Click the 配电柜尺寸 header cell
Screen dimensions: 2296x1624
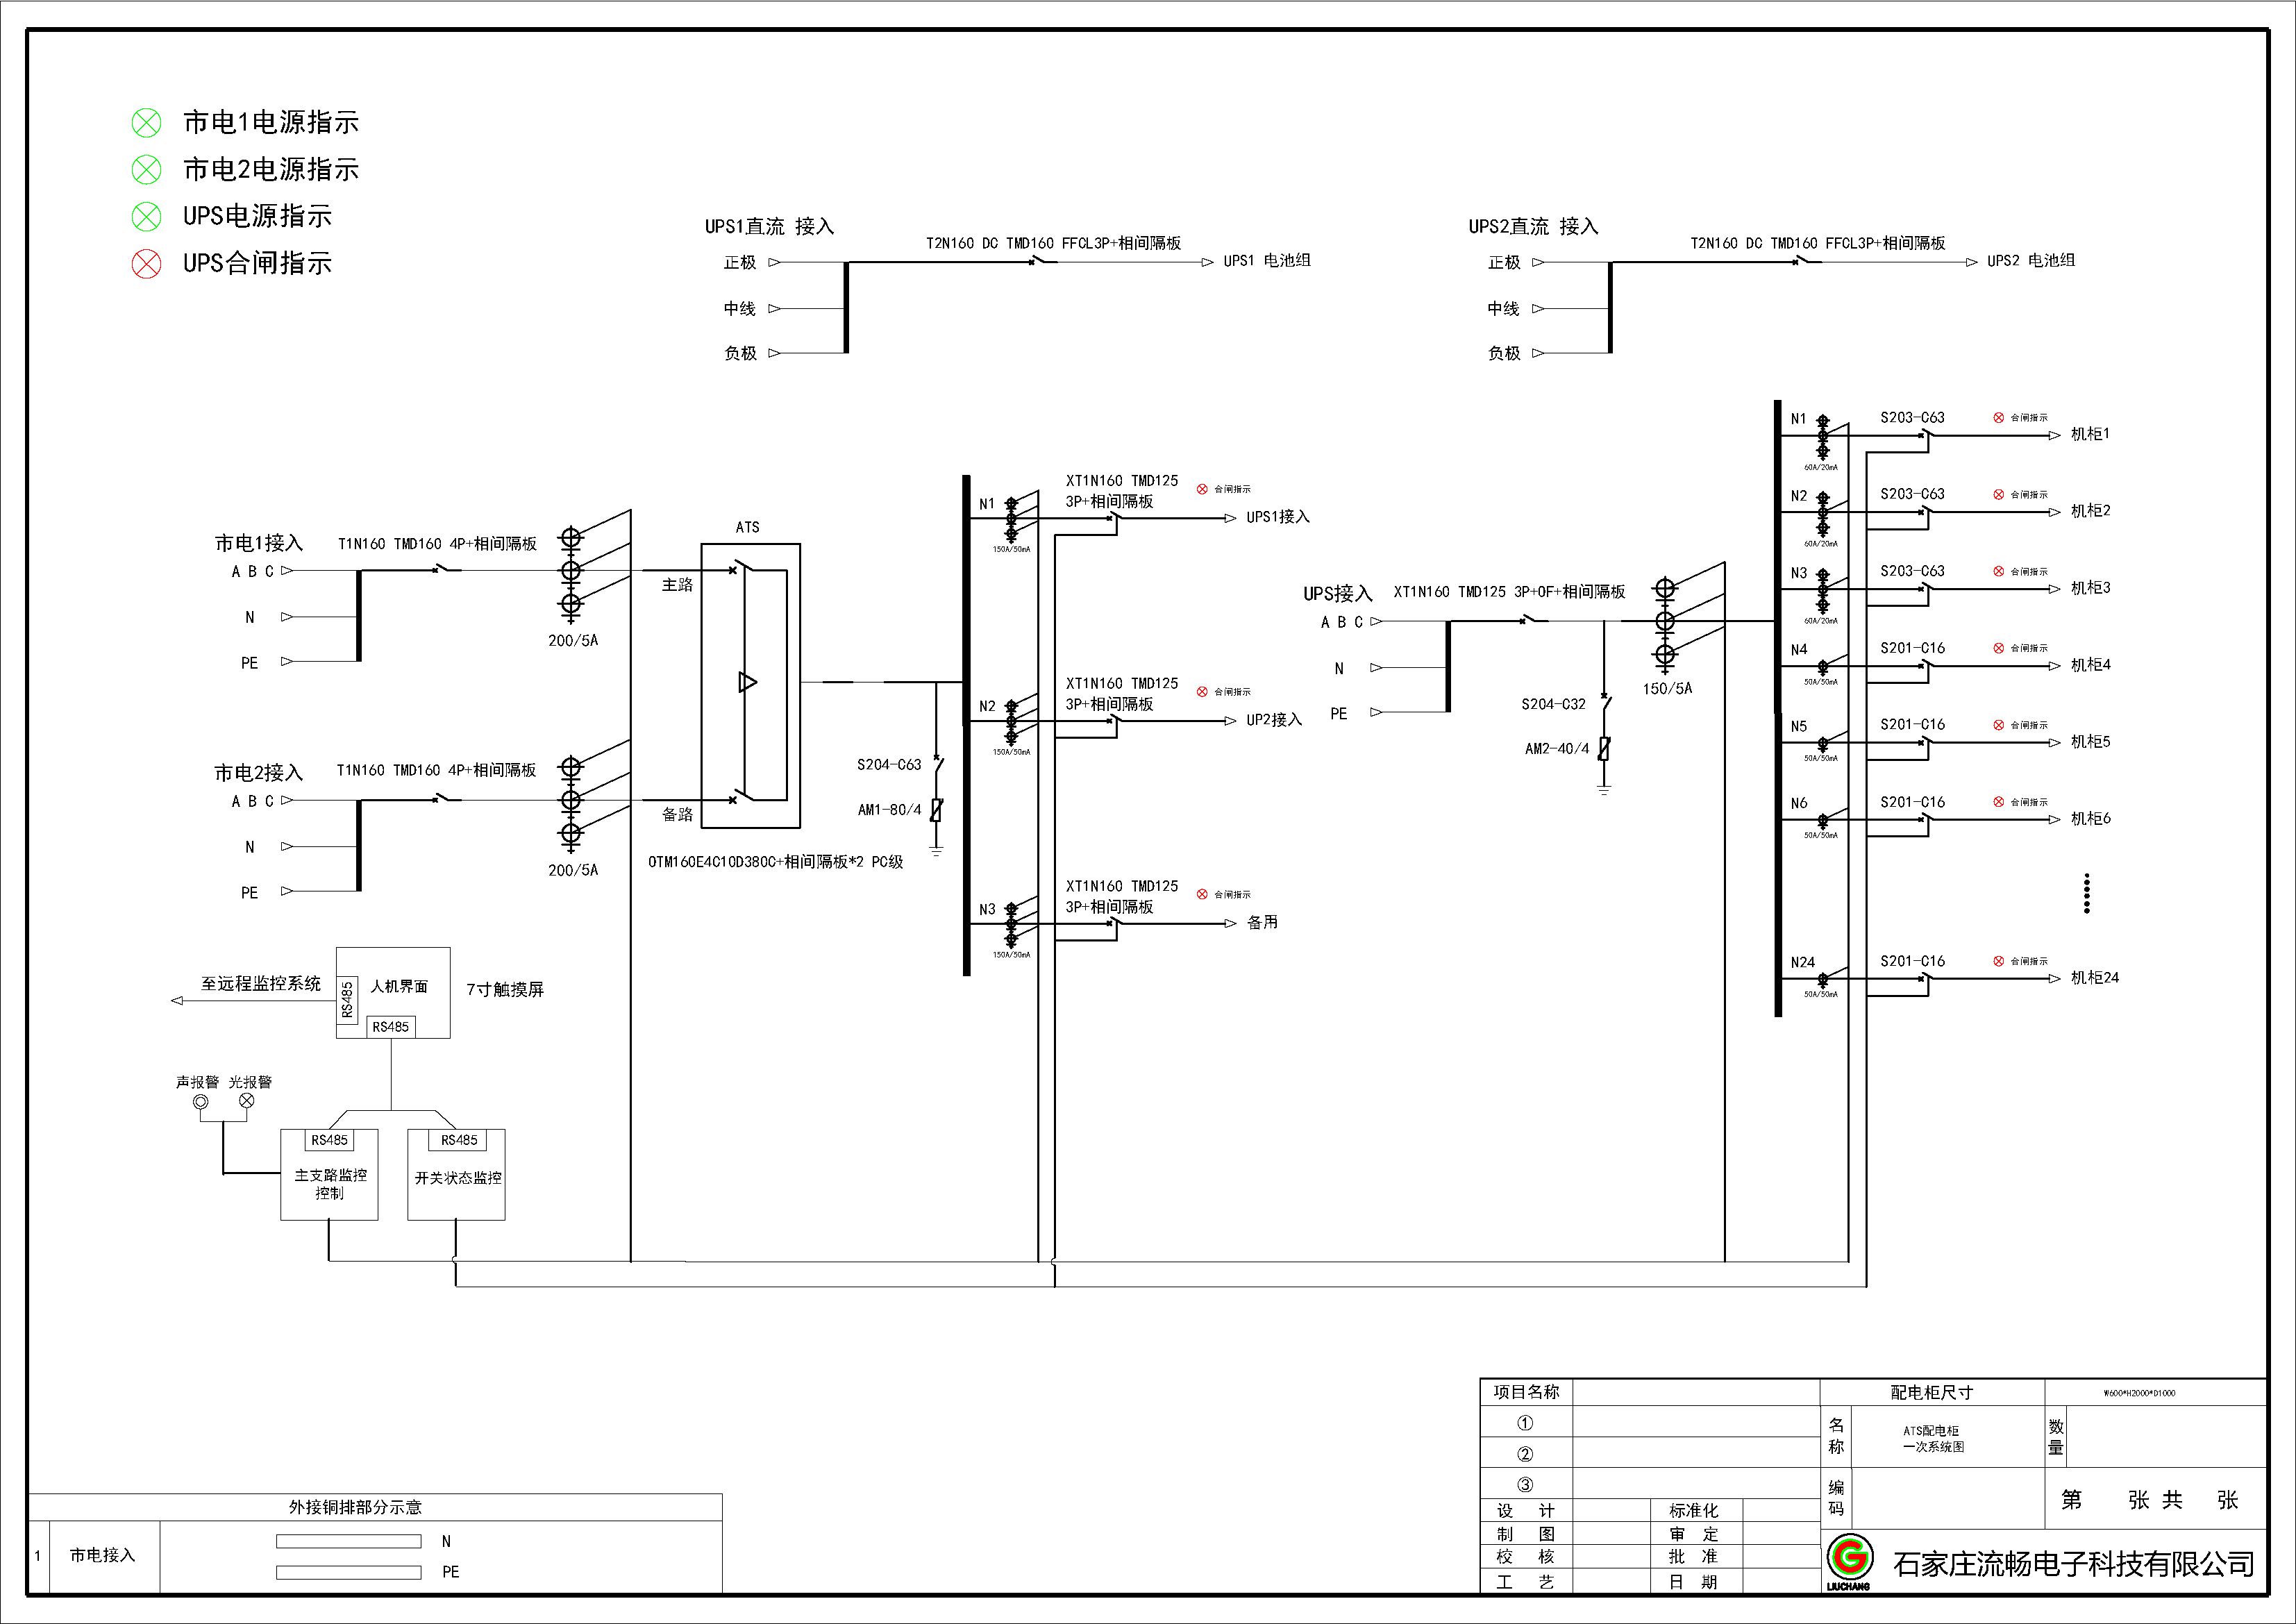pyautogui.click(x=1931, y=1392)
